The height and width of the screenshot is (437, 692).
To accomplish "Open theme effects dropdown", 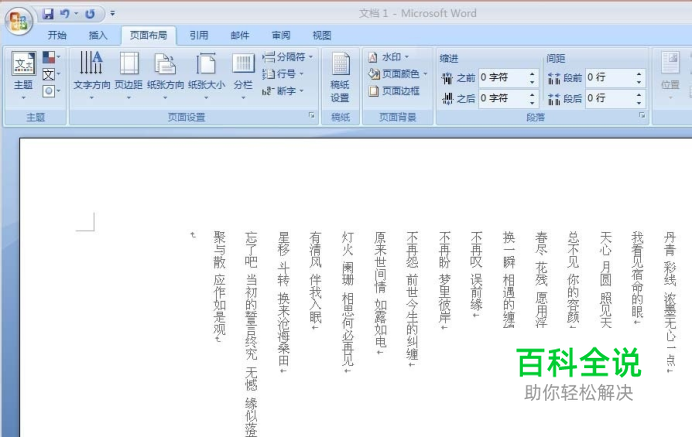I will point(51,91).
